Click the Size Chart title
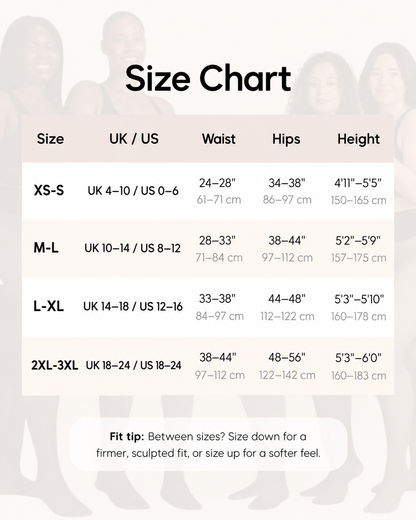This screenshot has height=520, width=416. pos(208,79)
